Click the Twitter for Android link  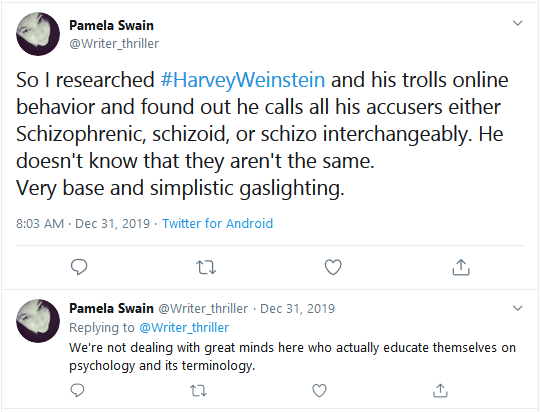(x=217, y=224)
